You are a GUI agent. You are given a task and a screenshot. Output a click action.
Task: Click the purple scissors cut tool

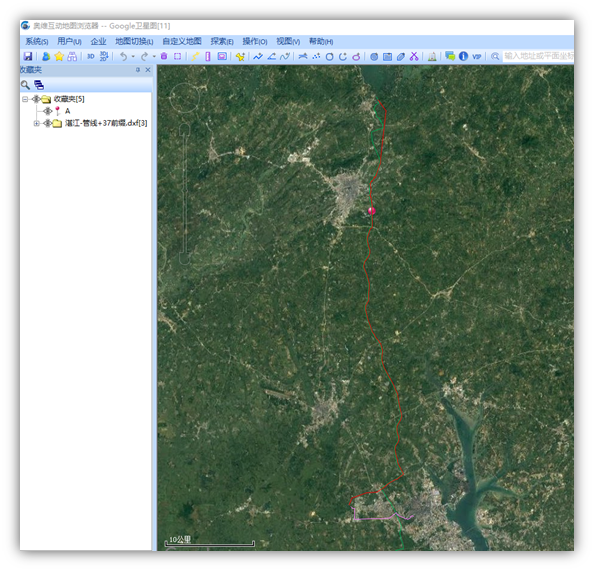(414, 56)
